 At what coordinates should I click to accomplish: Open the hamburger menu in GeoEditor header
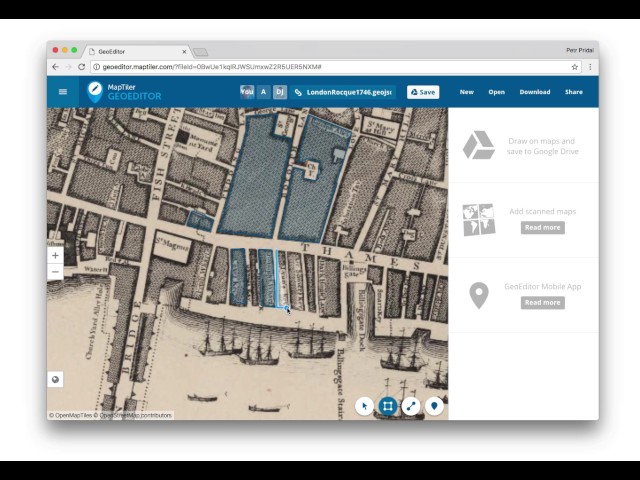pos(63,92)
